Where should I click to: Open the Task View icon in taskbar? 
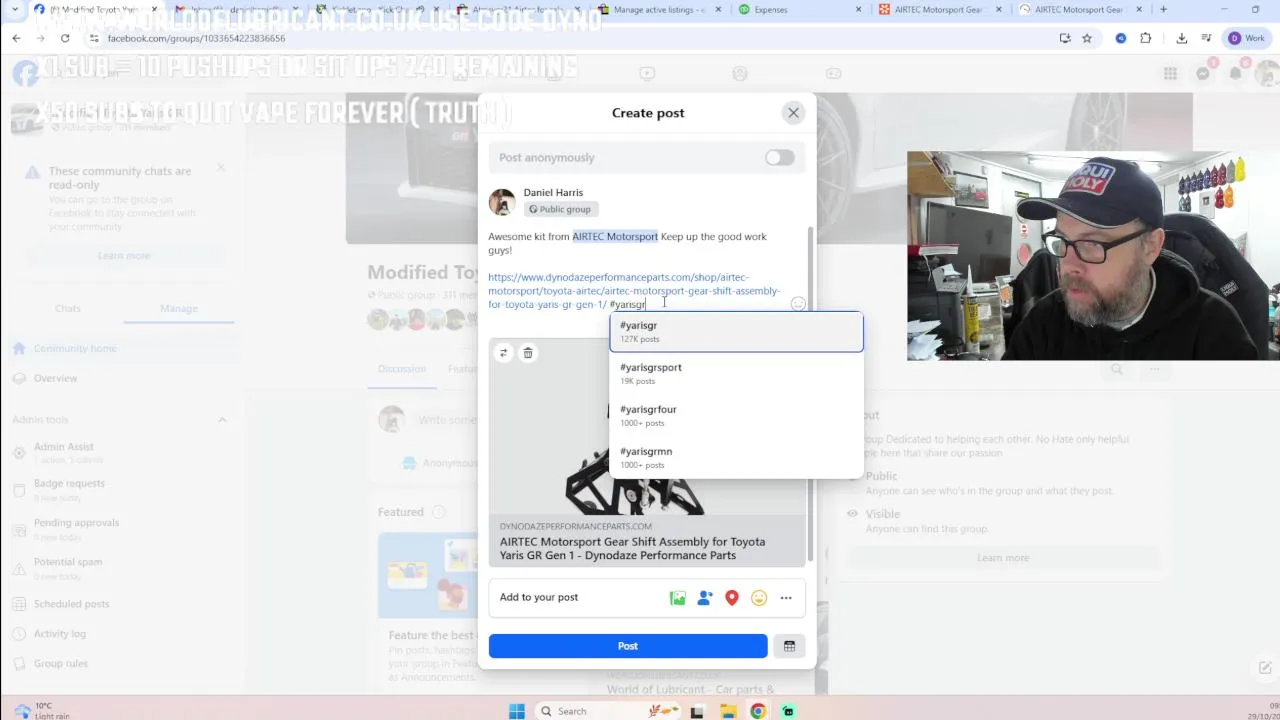697,711
